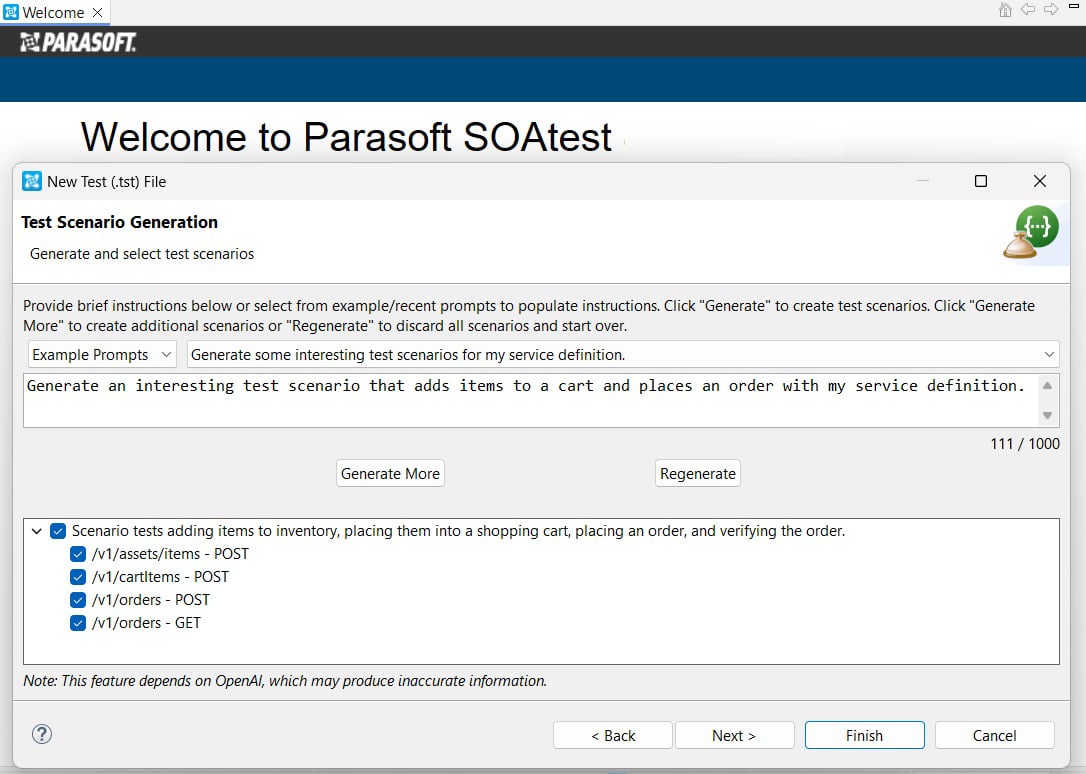The width and height of the screenshot is (1086, 774).
Task: Click the back arrow navigation icon
Action: click(1029, 10)
